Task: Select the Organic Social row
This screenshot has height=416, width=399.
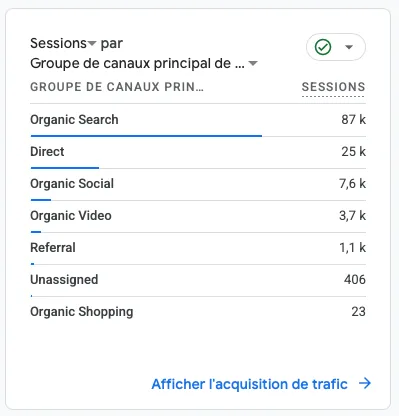Action: pos(198,184)
